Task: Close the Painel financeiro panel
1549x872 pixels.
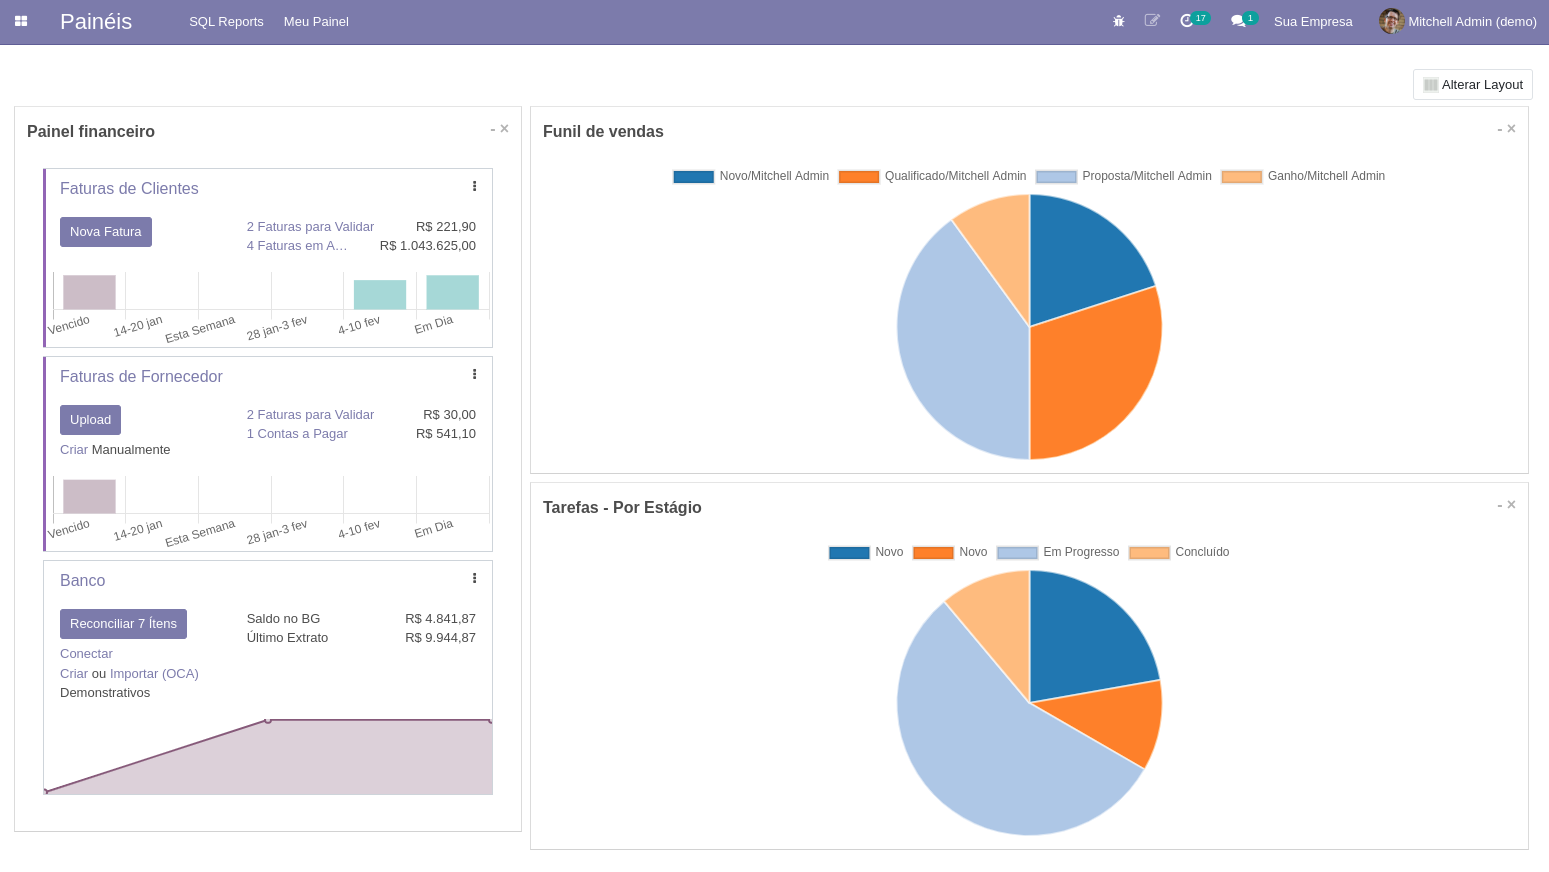Action: pyautogui.click(x=505, y=129)
